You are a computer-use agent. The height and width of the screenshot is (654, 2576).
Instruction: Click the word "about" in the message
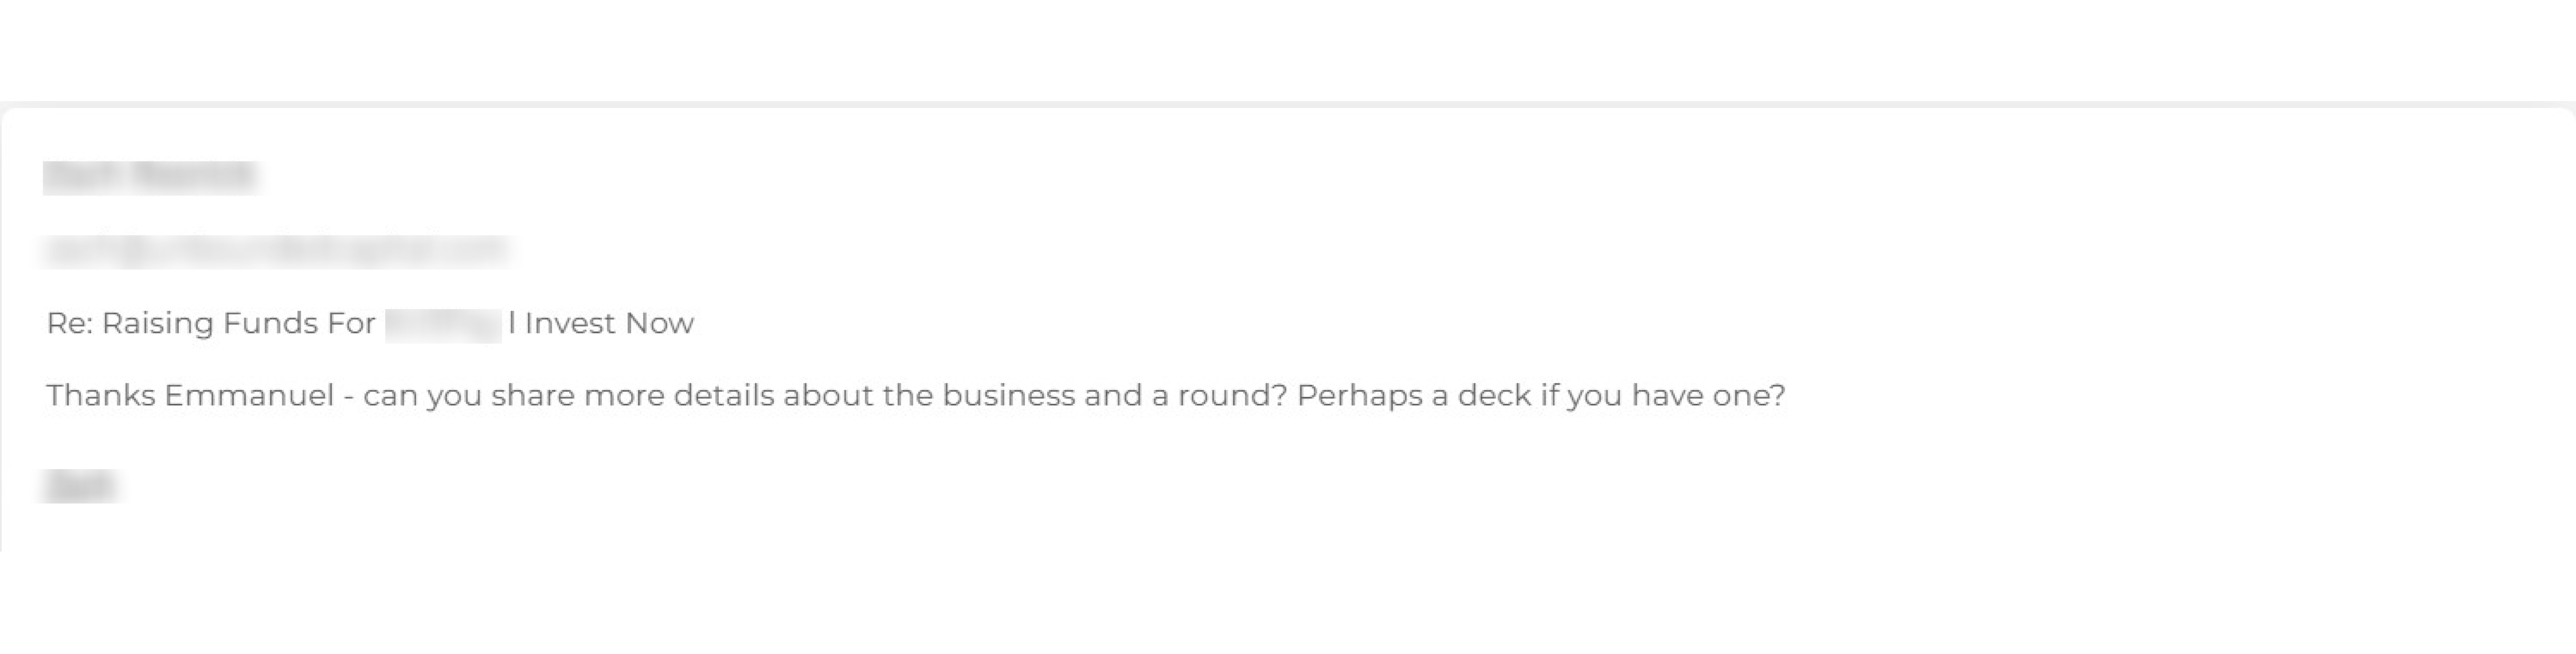click(828, 396)
